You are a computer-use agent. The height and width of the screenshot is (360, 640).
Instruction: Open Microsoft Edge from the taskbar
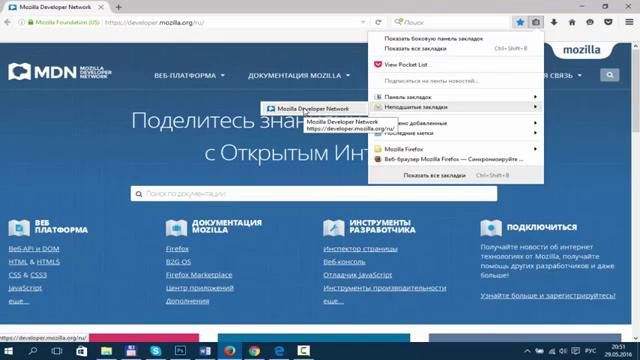coord(279,351)
